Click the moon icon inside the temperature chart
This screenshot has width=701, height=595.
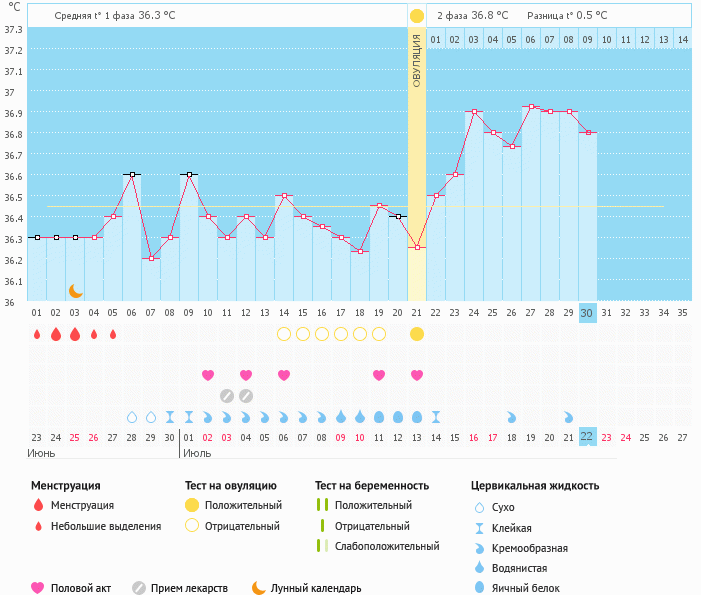pyautogui.click(x=75, y=291)
